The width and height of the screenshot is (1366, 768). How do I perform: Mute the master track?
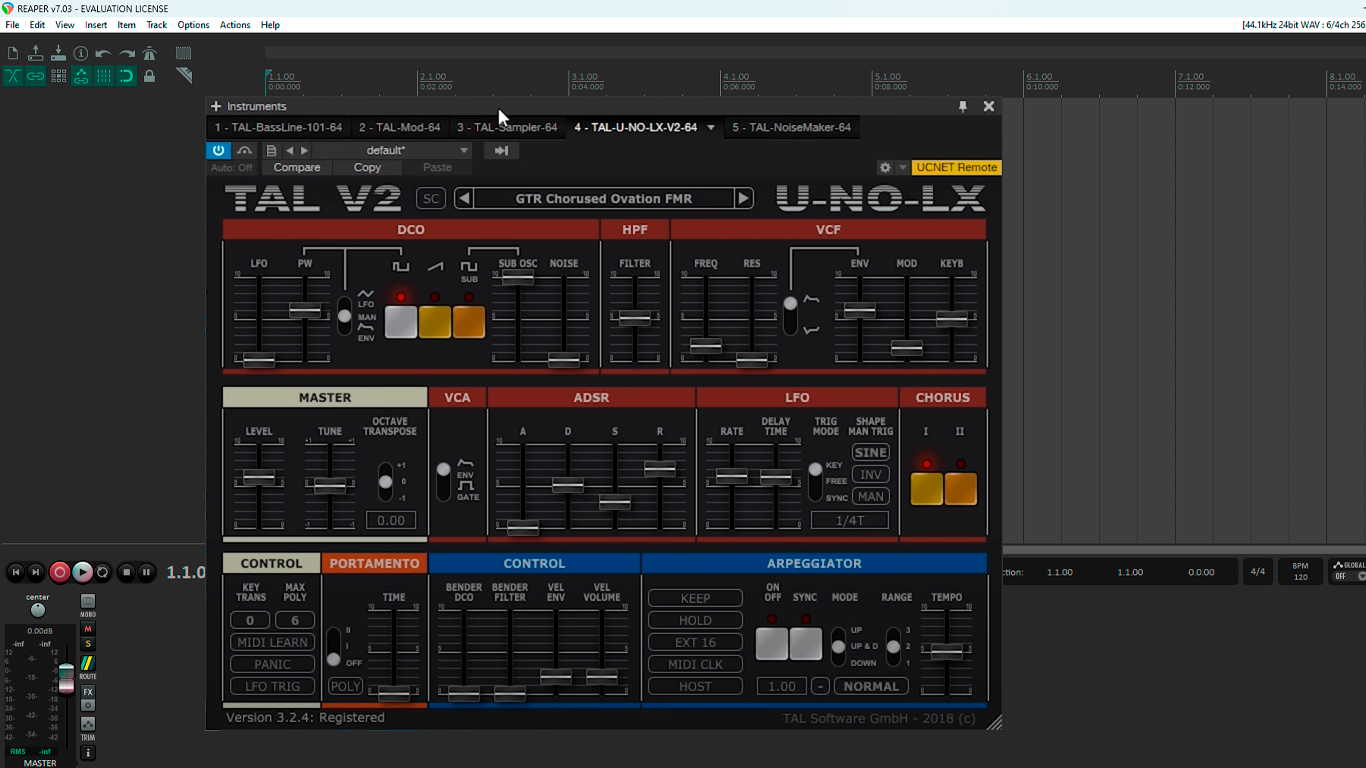[x=88, y=629]
